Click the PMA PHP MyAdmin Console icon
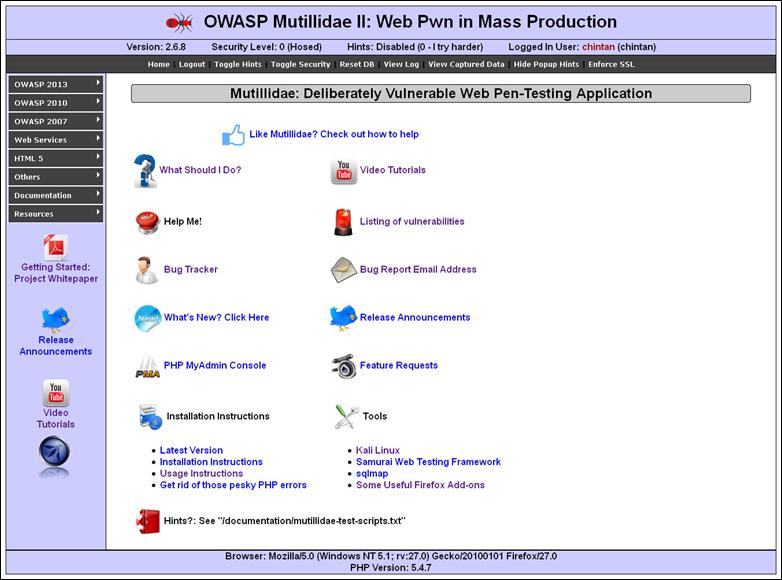Image resolution: width=782 pixels, height=580 pixels. click(147, 366)
